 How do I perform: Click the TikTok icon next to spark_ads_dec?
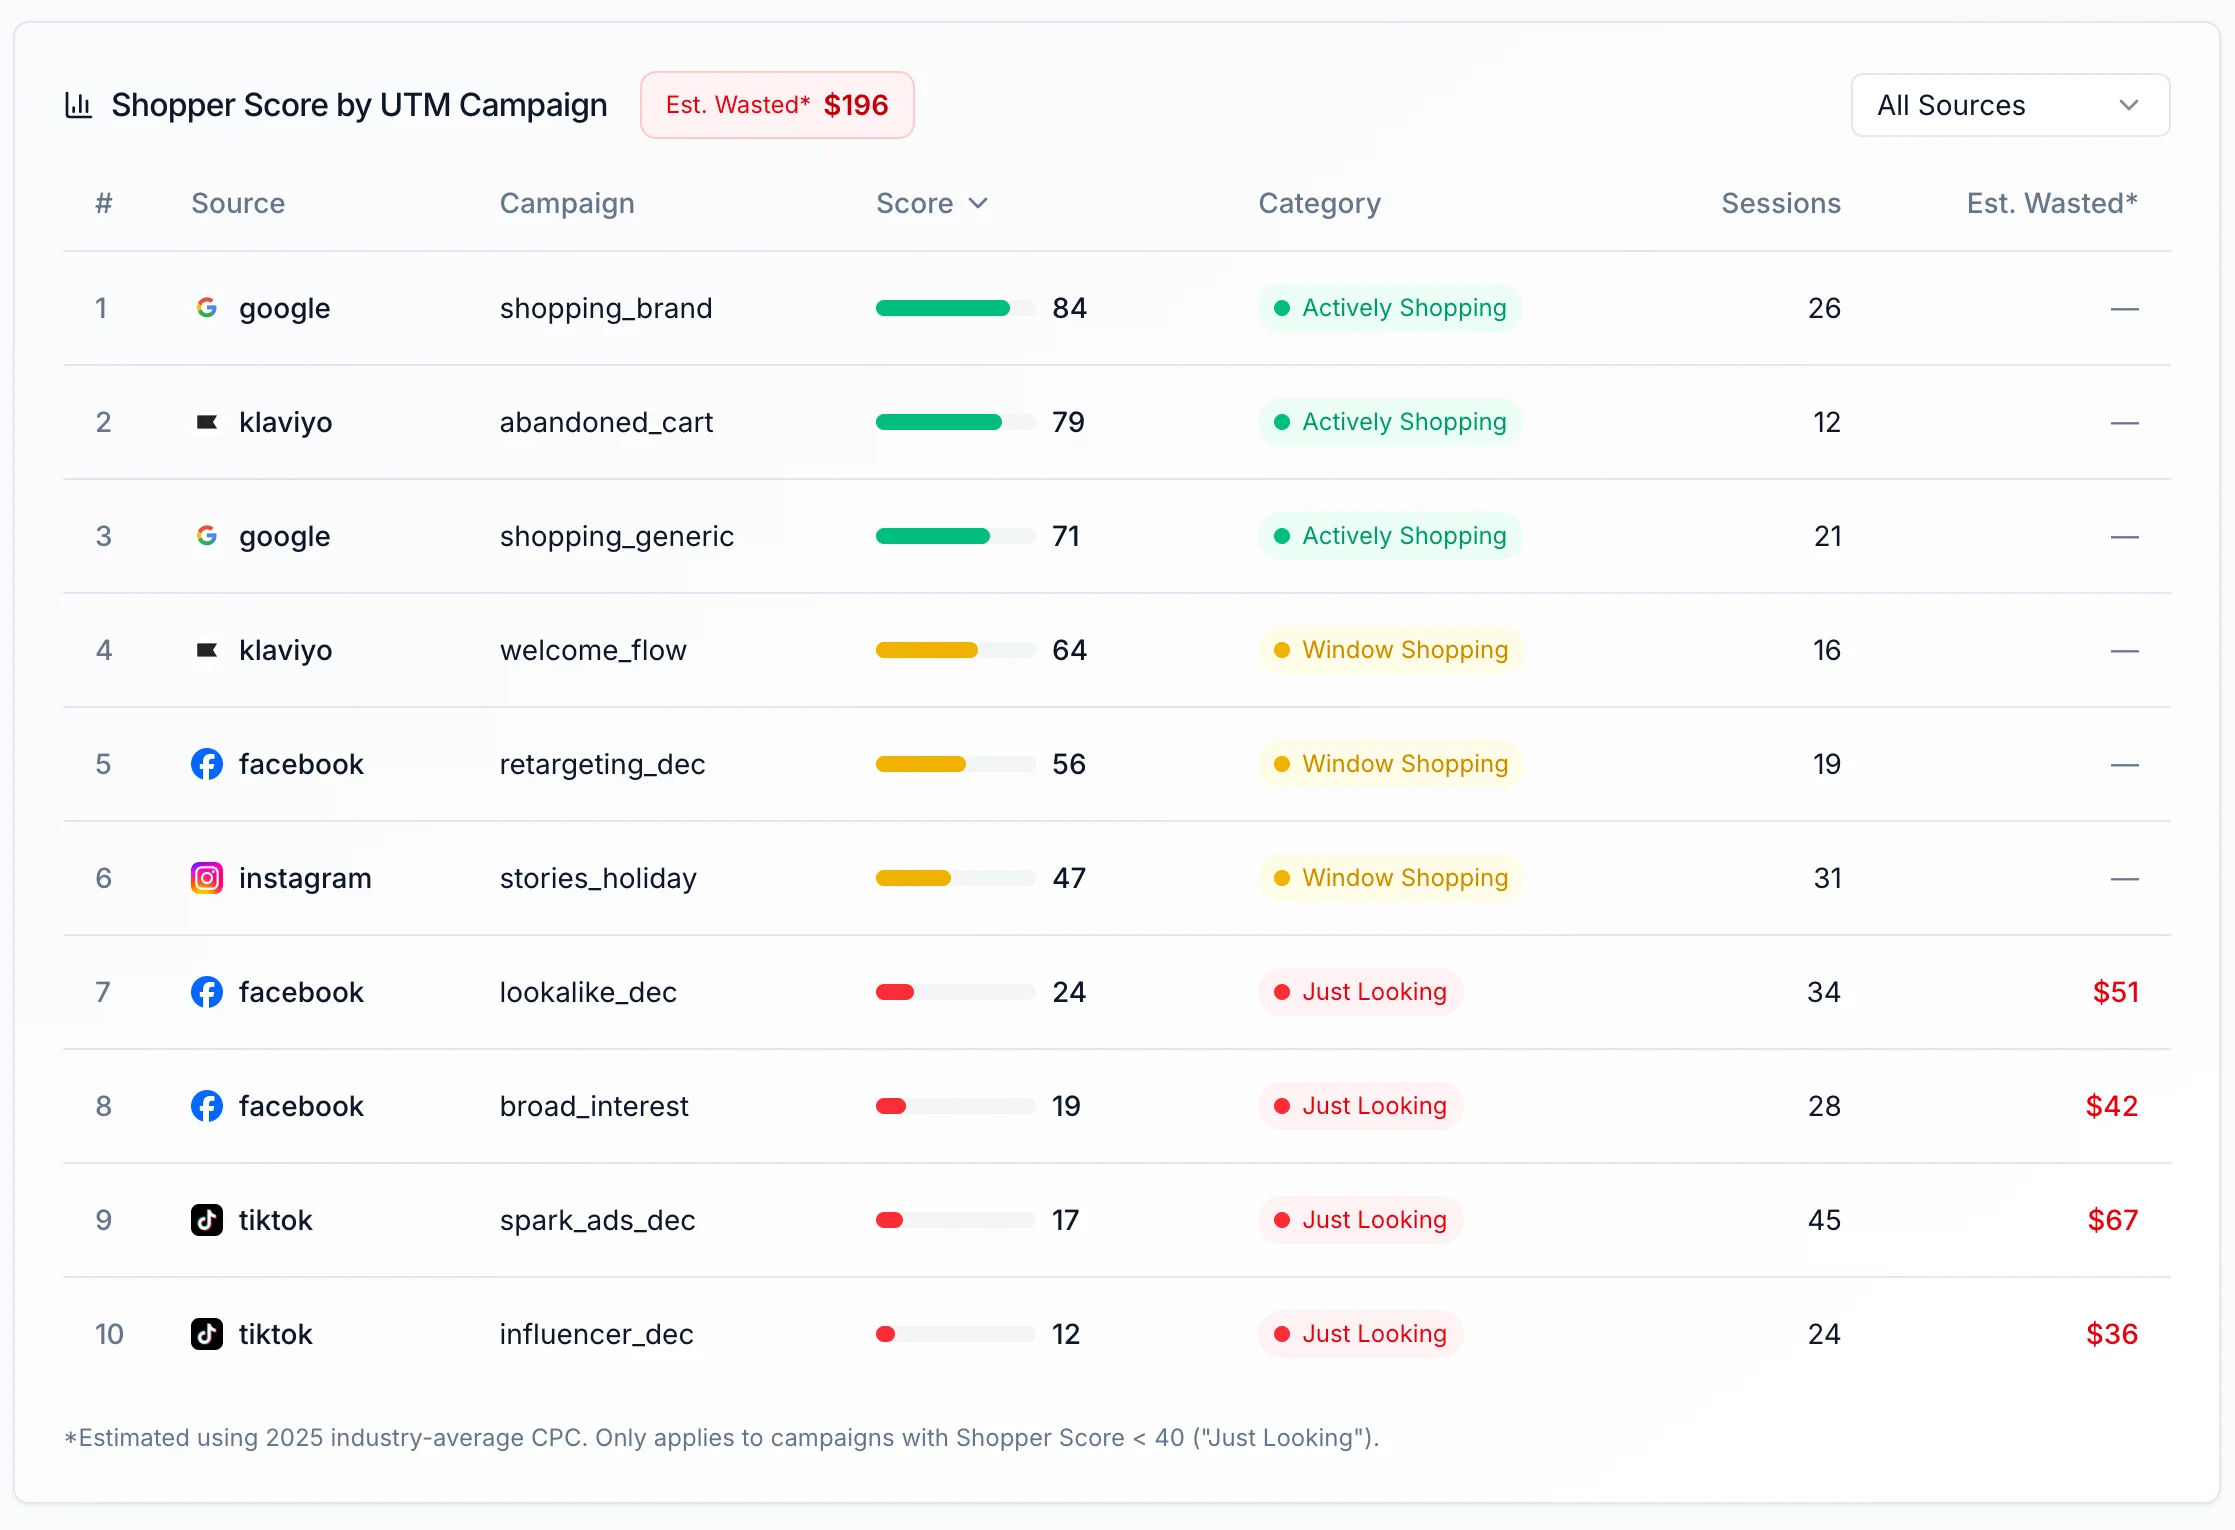[206, 1220]
